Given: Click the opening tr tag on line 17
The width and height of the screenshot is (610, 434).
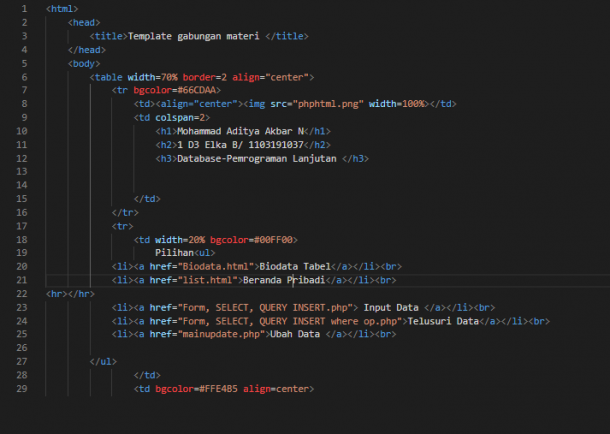Looking at the screenshot, I should (122, 226).
